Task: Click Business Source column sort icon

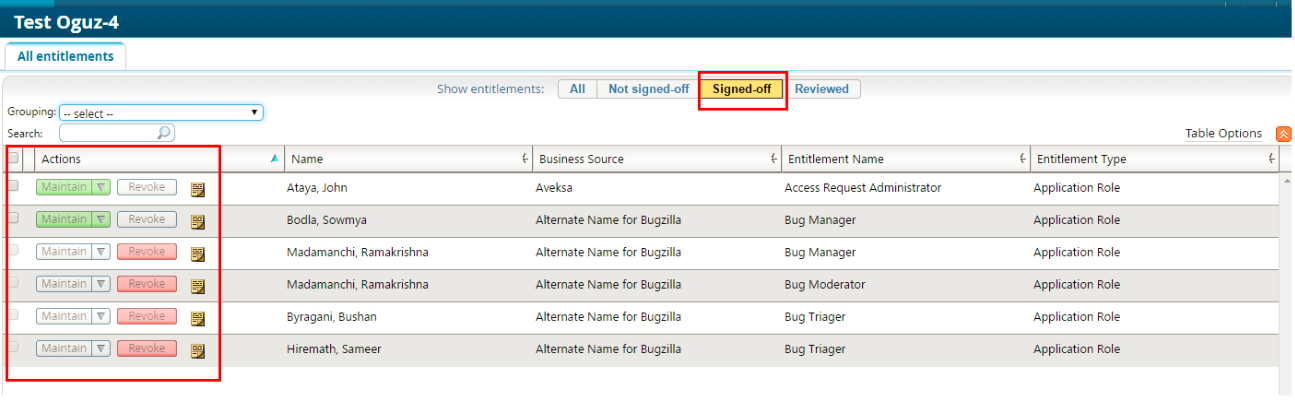Action: point(774,159)
